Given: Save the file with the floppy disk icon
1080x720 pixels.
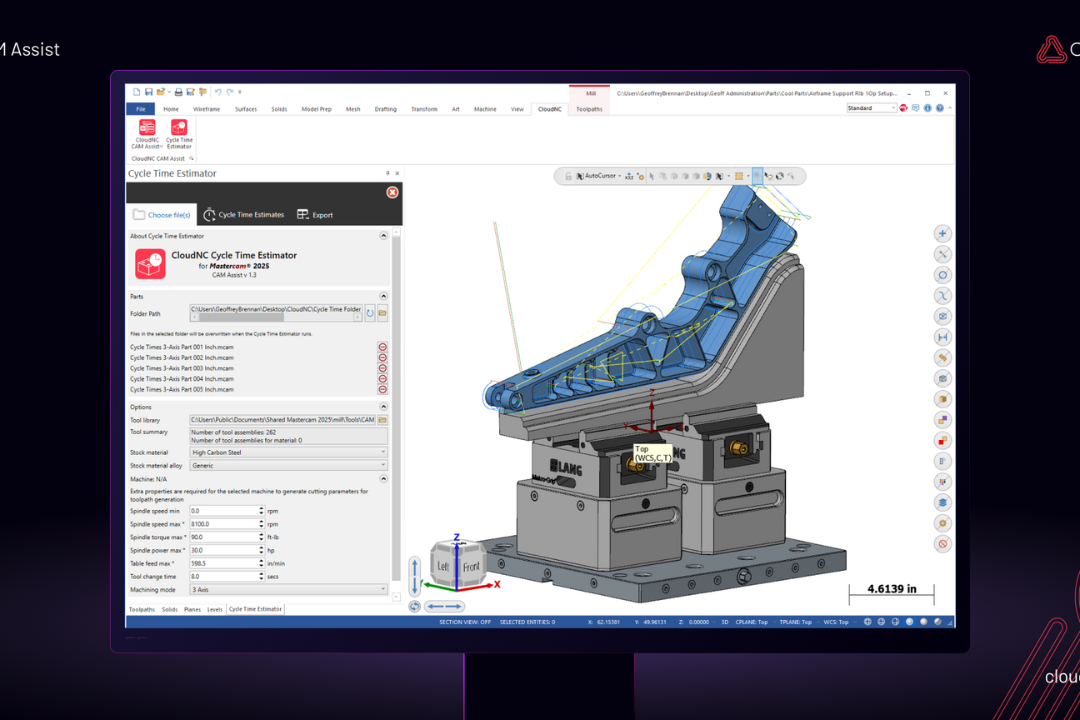Looking at the screenshot, I should [x=148, y=92].
